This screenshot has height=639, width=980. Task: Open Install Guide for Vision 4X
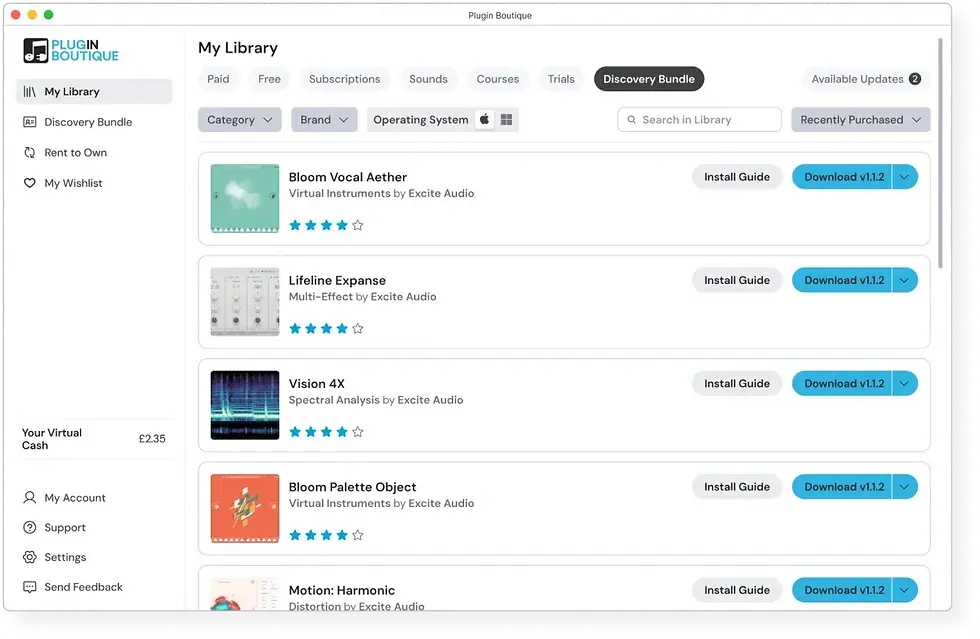coord(737,383)
